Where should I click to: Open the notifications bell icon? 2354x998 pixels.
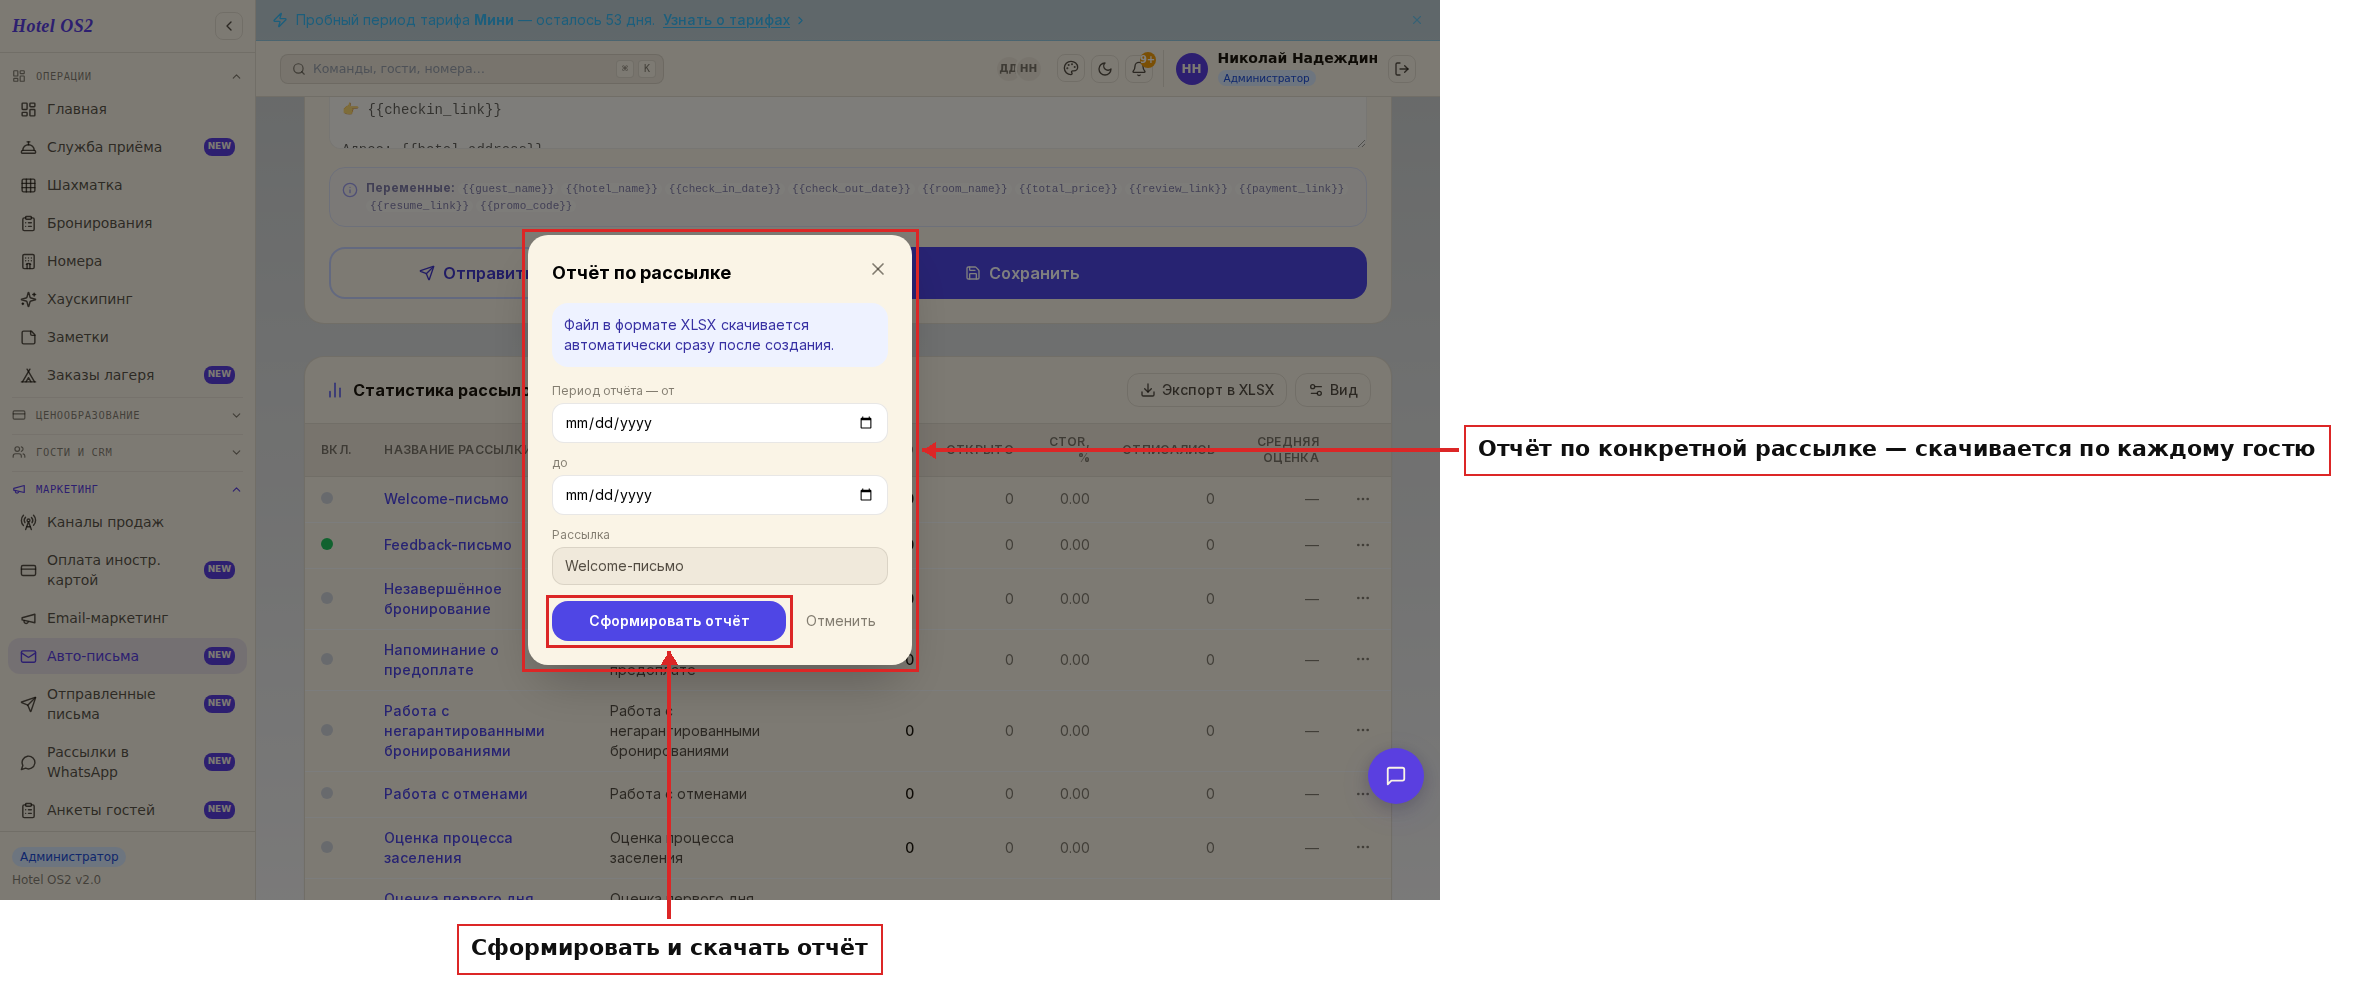coord(1139,69)
